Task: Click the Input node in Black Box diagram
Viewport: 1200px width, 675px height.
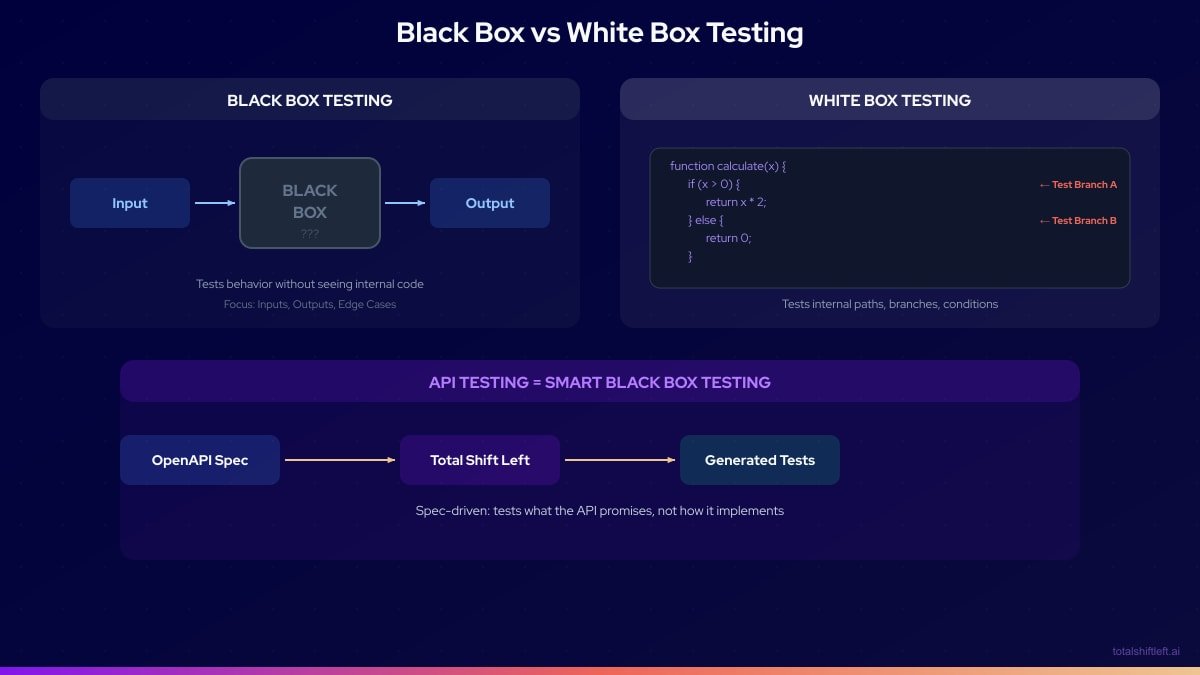Action: (x=130, y=202)
